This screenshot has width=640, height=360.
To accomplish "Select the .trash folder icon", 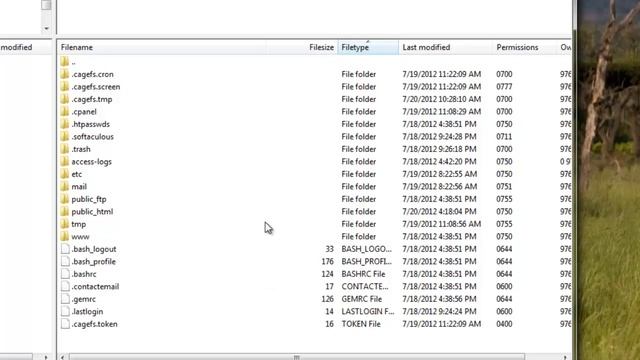I will point(64,149).
